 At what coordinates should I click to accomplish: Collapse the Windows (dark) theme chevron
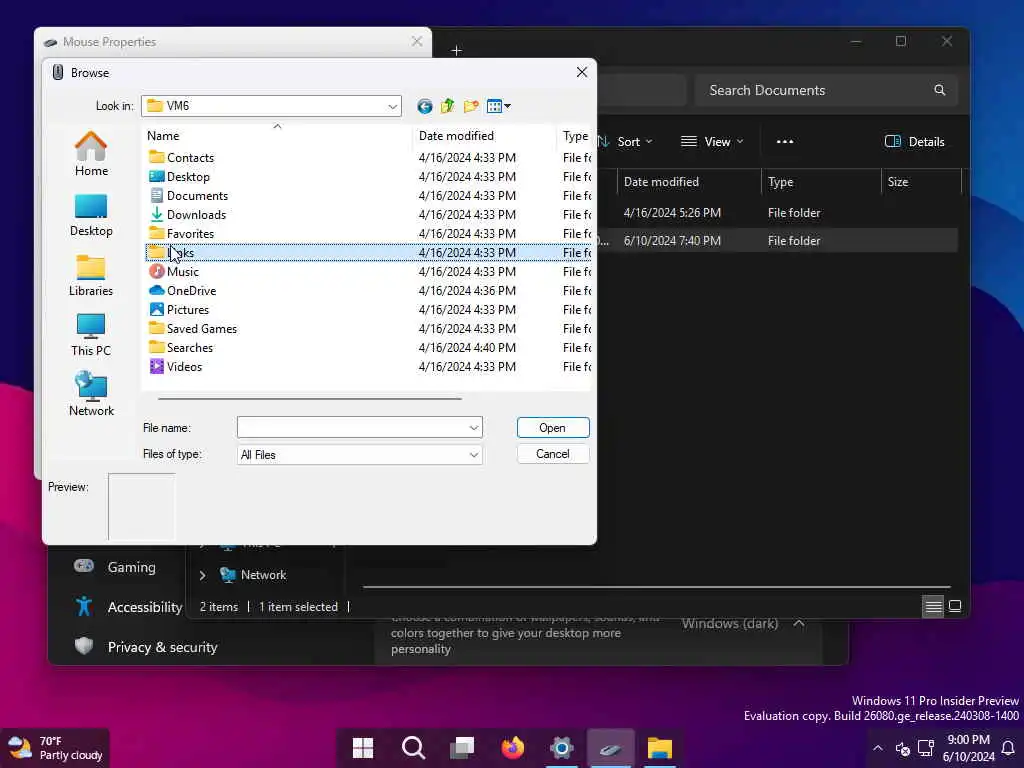pos(799,624)
